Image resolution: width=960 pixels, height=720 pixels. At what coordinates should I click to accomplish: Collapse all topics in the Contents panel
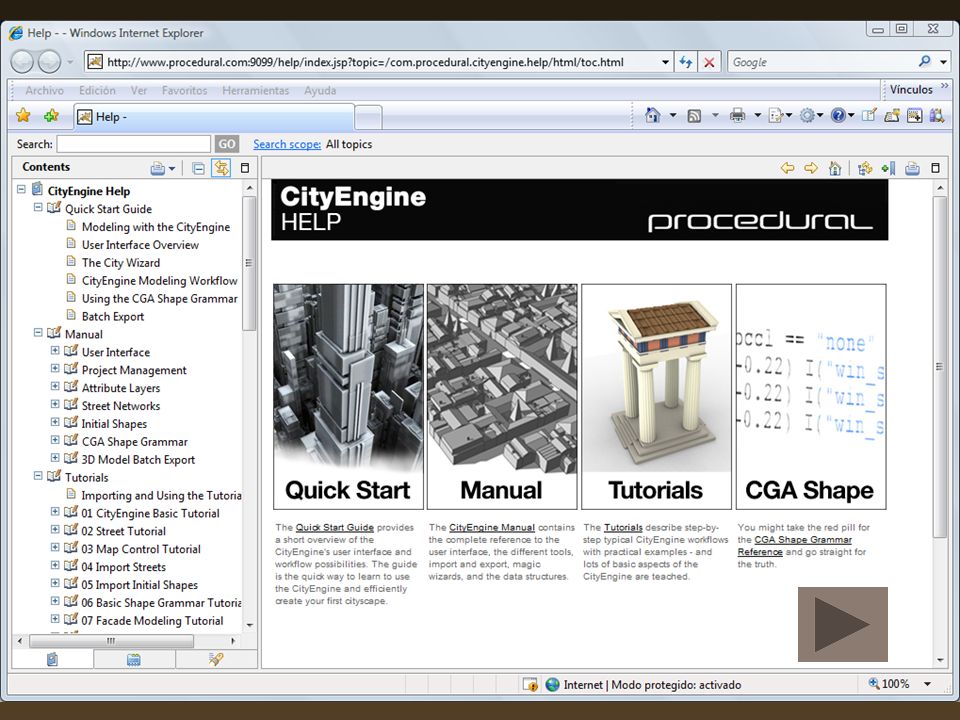pyautogui.click(x=198, y=168)
